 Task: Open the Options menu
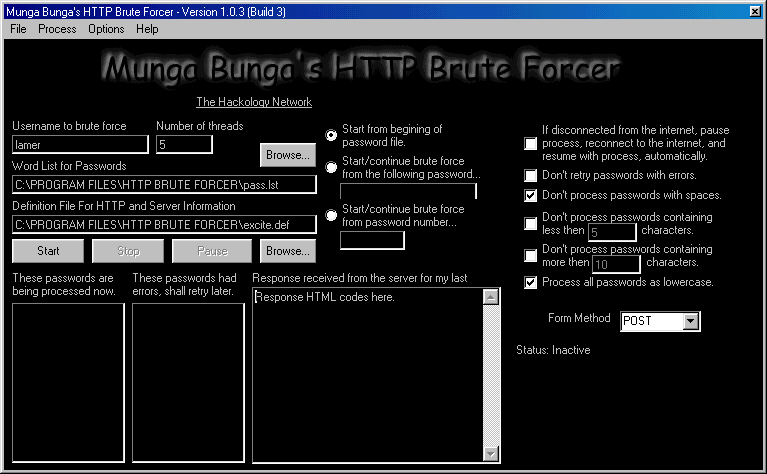click(106, 29)
